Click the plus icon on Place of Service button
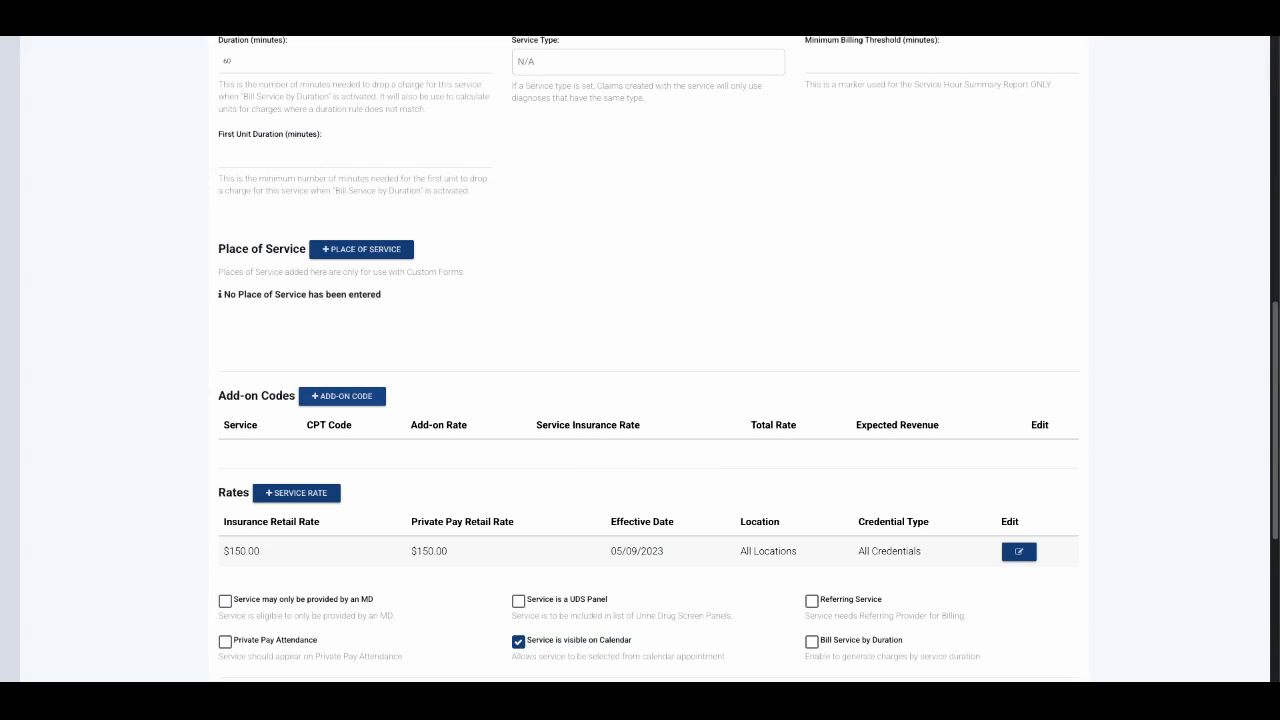This screenshot has width=1280, height=720. coord(326,249)
